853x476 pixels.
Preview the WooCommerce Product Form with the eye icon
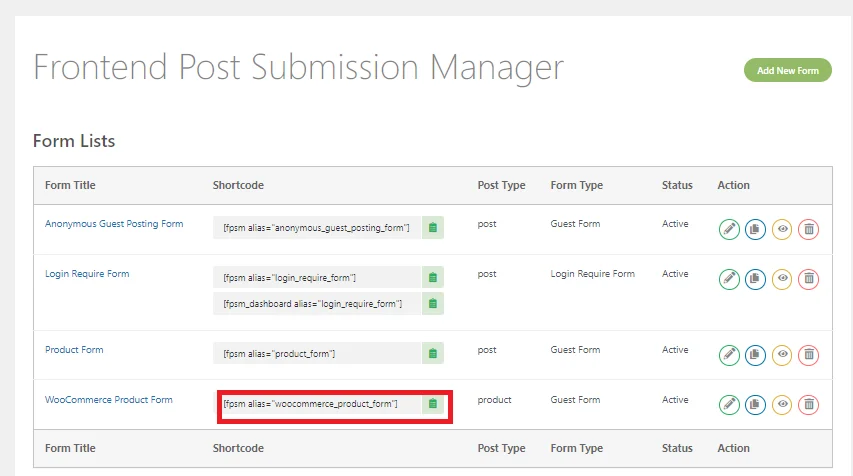click(783, 405)
